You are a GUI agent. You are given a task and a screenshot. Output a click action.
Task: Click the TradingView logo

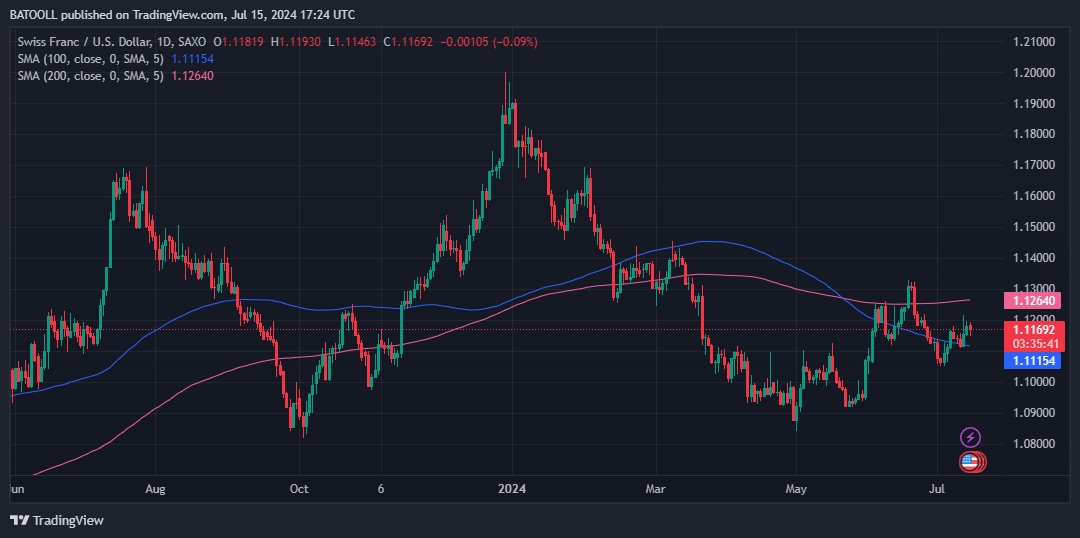point(56,520)
